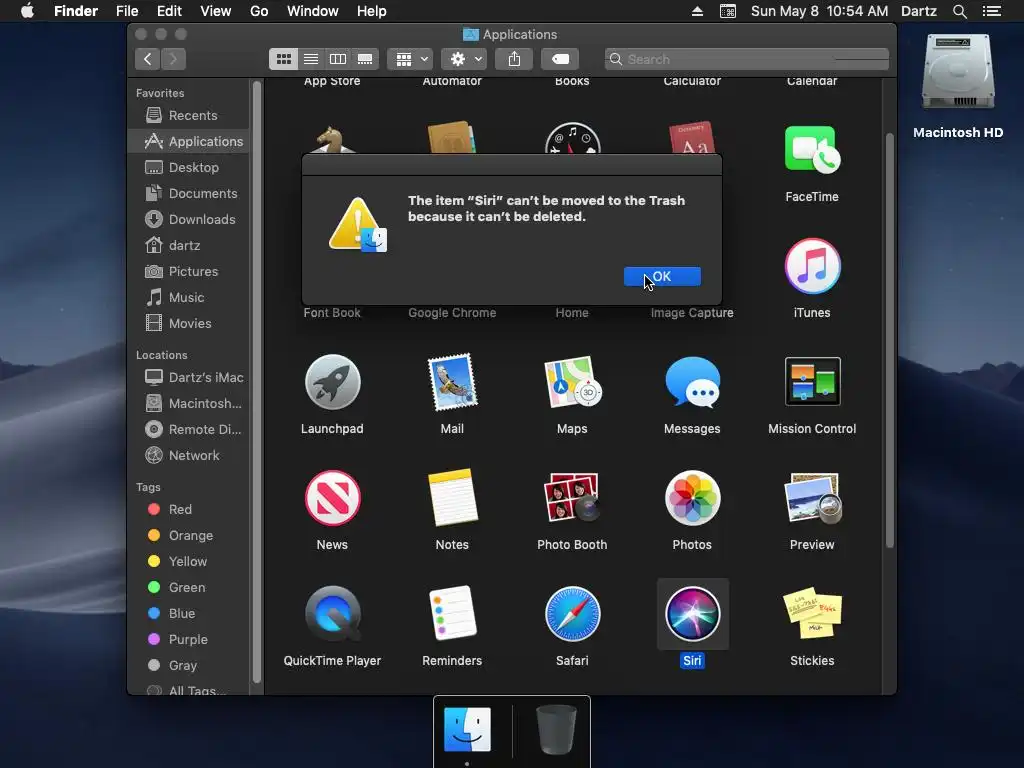Filter by the Blue tag
This screenshot has width=1024, height=768.
click(x=189, y=614)
